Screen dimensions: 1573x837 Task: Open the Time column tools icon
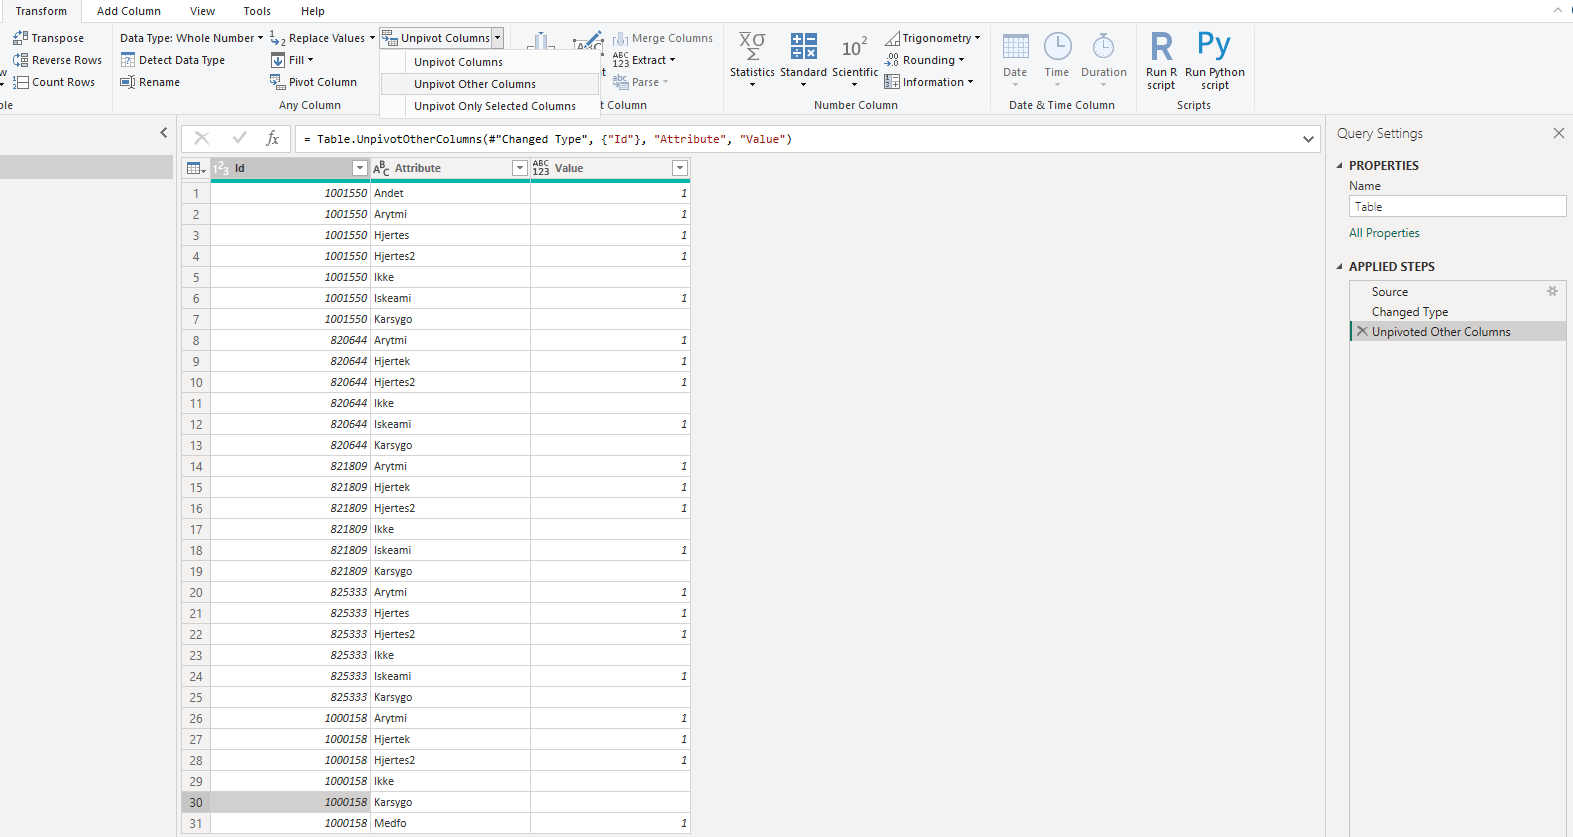(1057, 46)
